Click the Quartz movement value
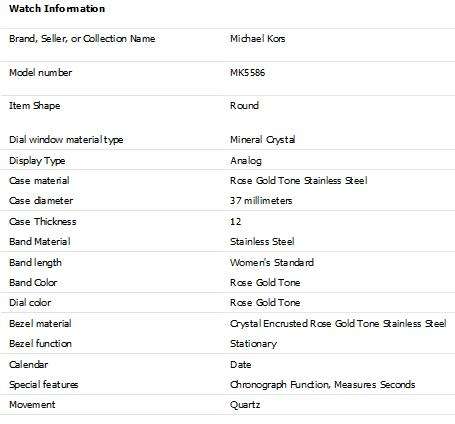Image resolution: width=455 pixels, height=424 pixels. [245, 405]
